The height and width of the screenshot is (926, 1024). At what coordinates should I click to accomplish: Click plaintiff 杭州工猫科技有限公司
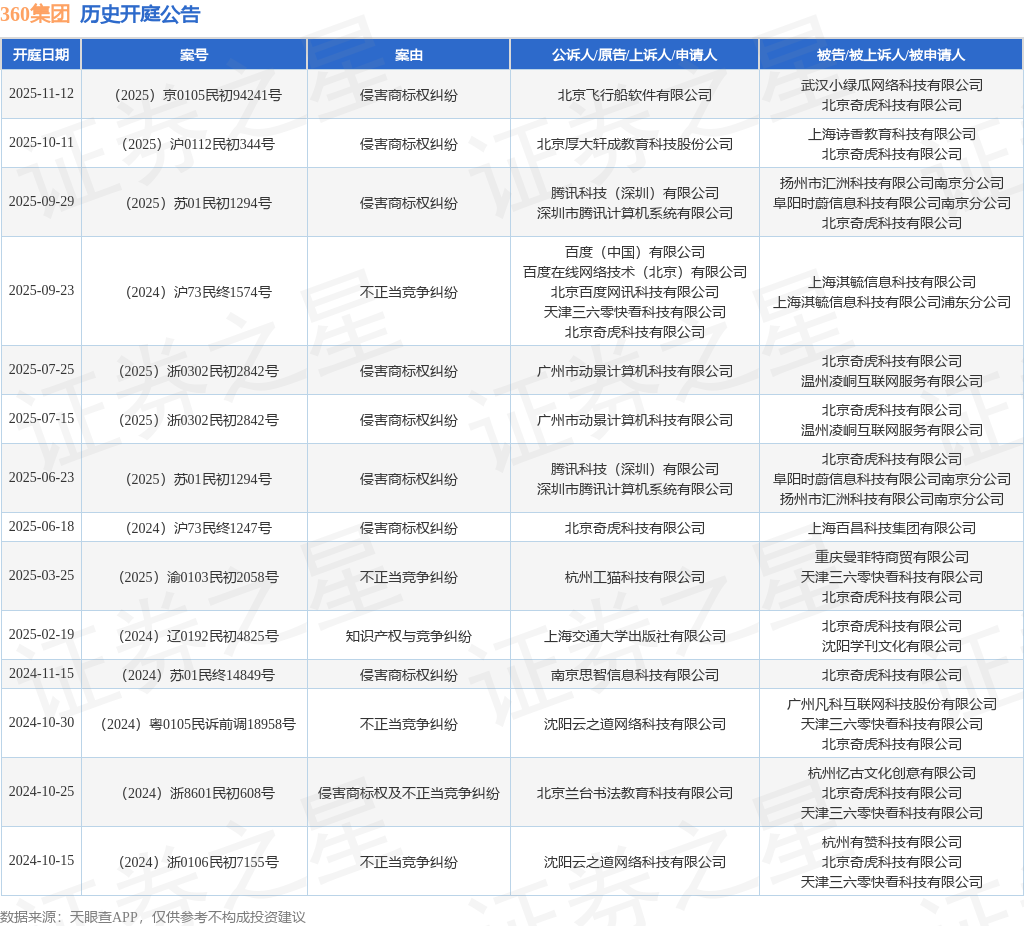[x=635, y=577]
